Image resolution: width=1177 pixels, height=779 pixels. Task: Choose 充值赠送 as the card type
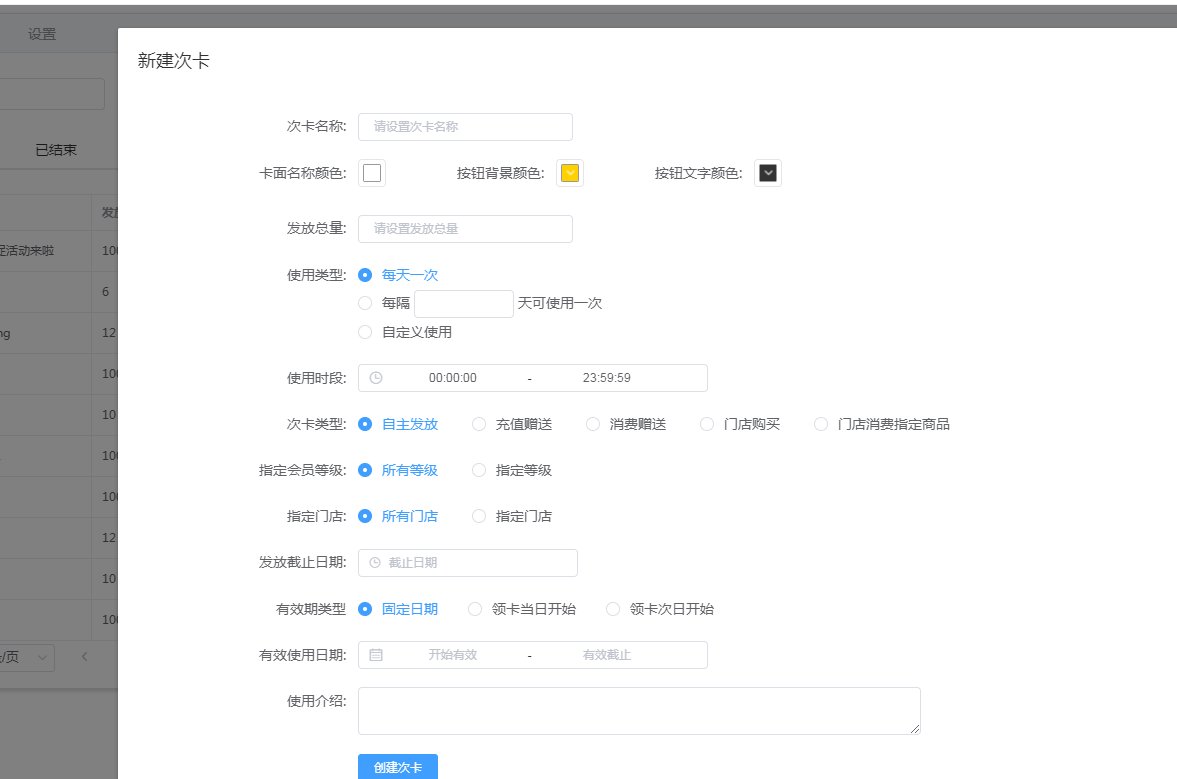click(479, 424)
